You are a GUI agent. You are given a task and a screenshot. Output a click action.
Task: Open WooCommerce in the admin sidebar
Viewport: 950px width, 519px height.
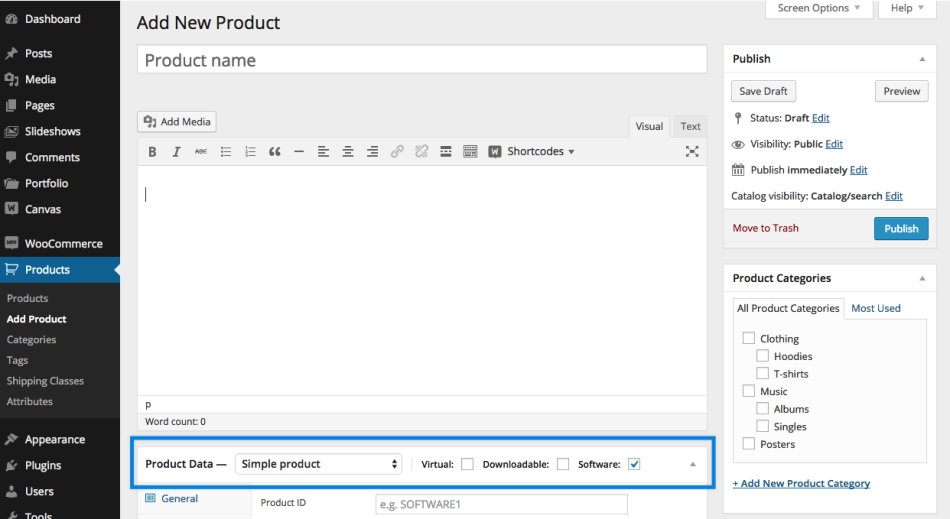pos(63,243)
